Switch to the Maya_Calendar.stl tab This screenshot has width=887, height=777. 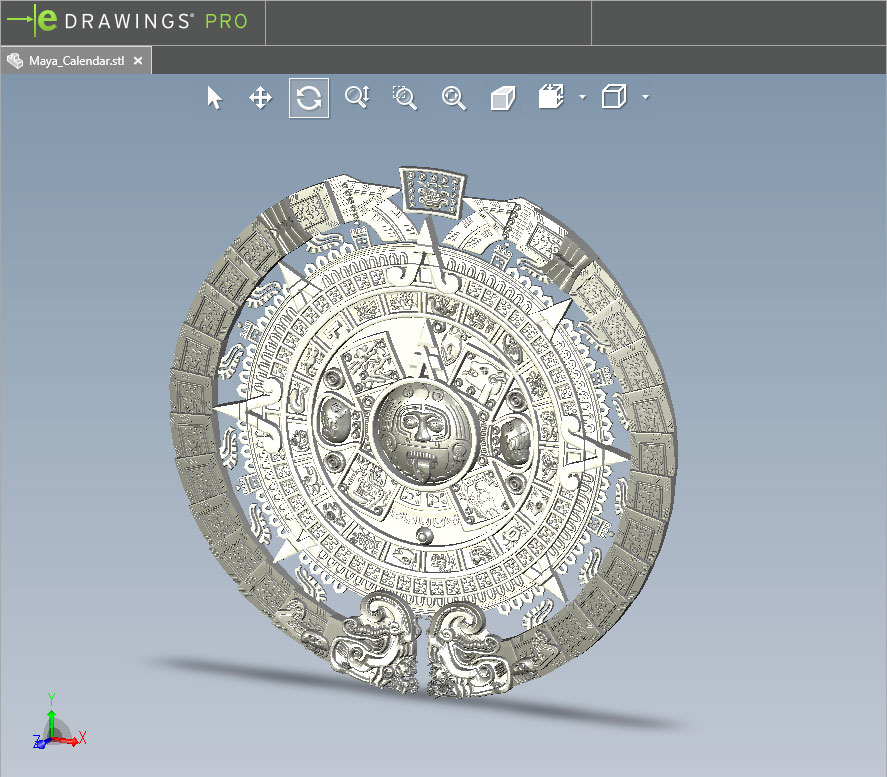coord(76,61)
